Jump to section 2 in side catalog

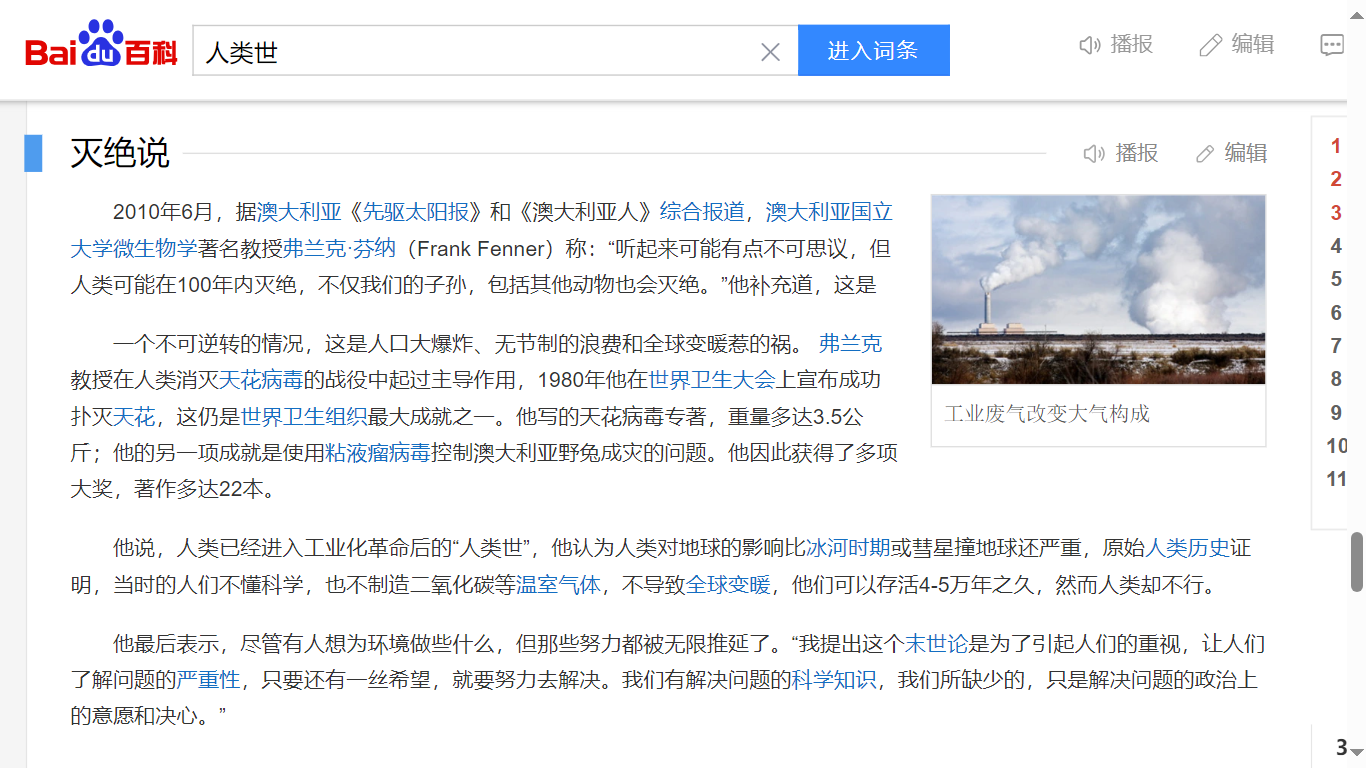click(1336, 180)
